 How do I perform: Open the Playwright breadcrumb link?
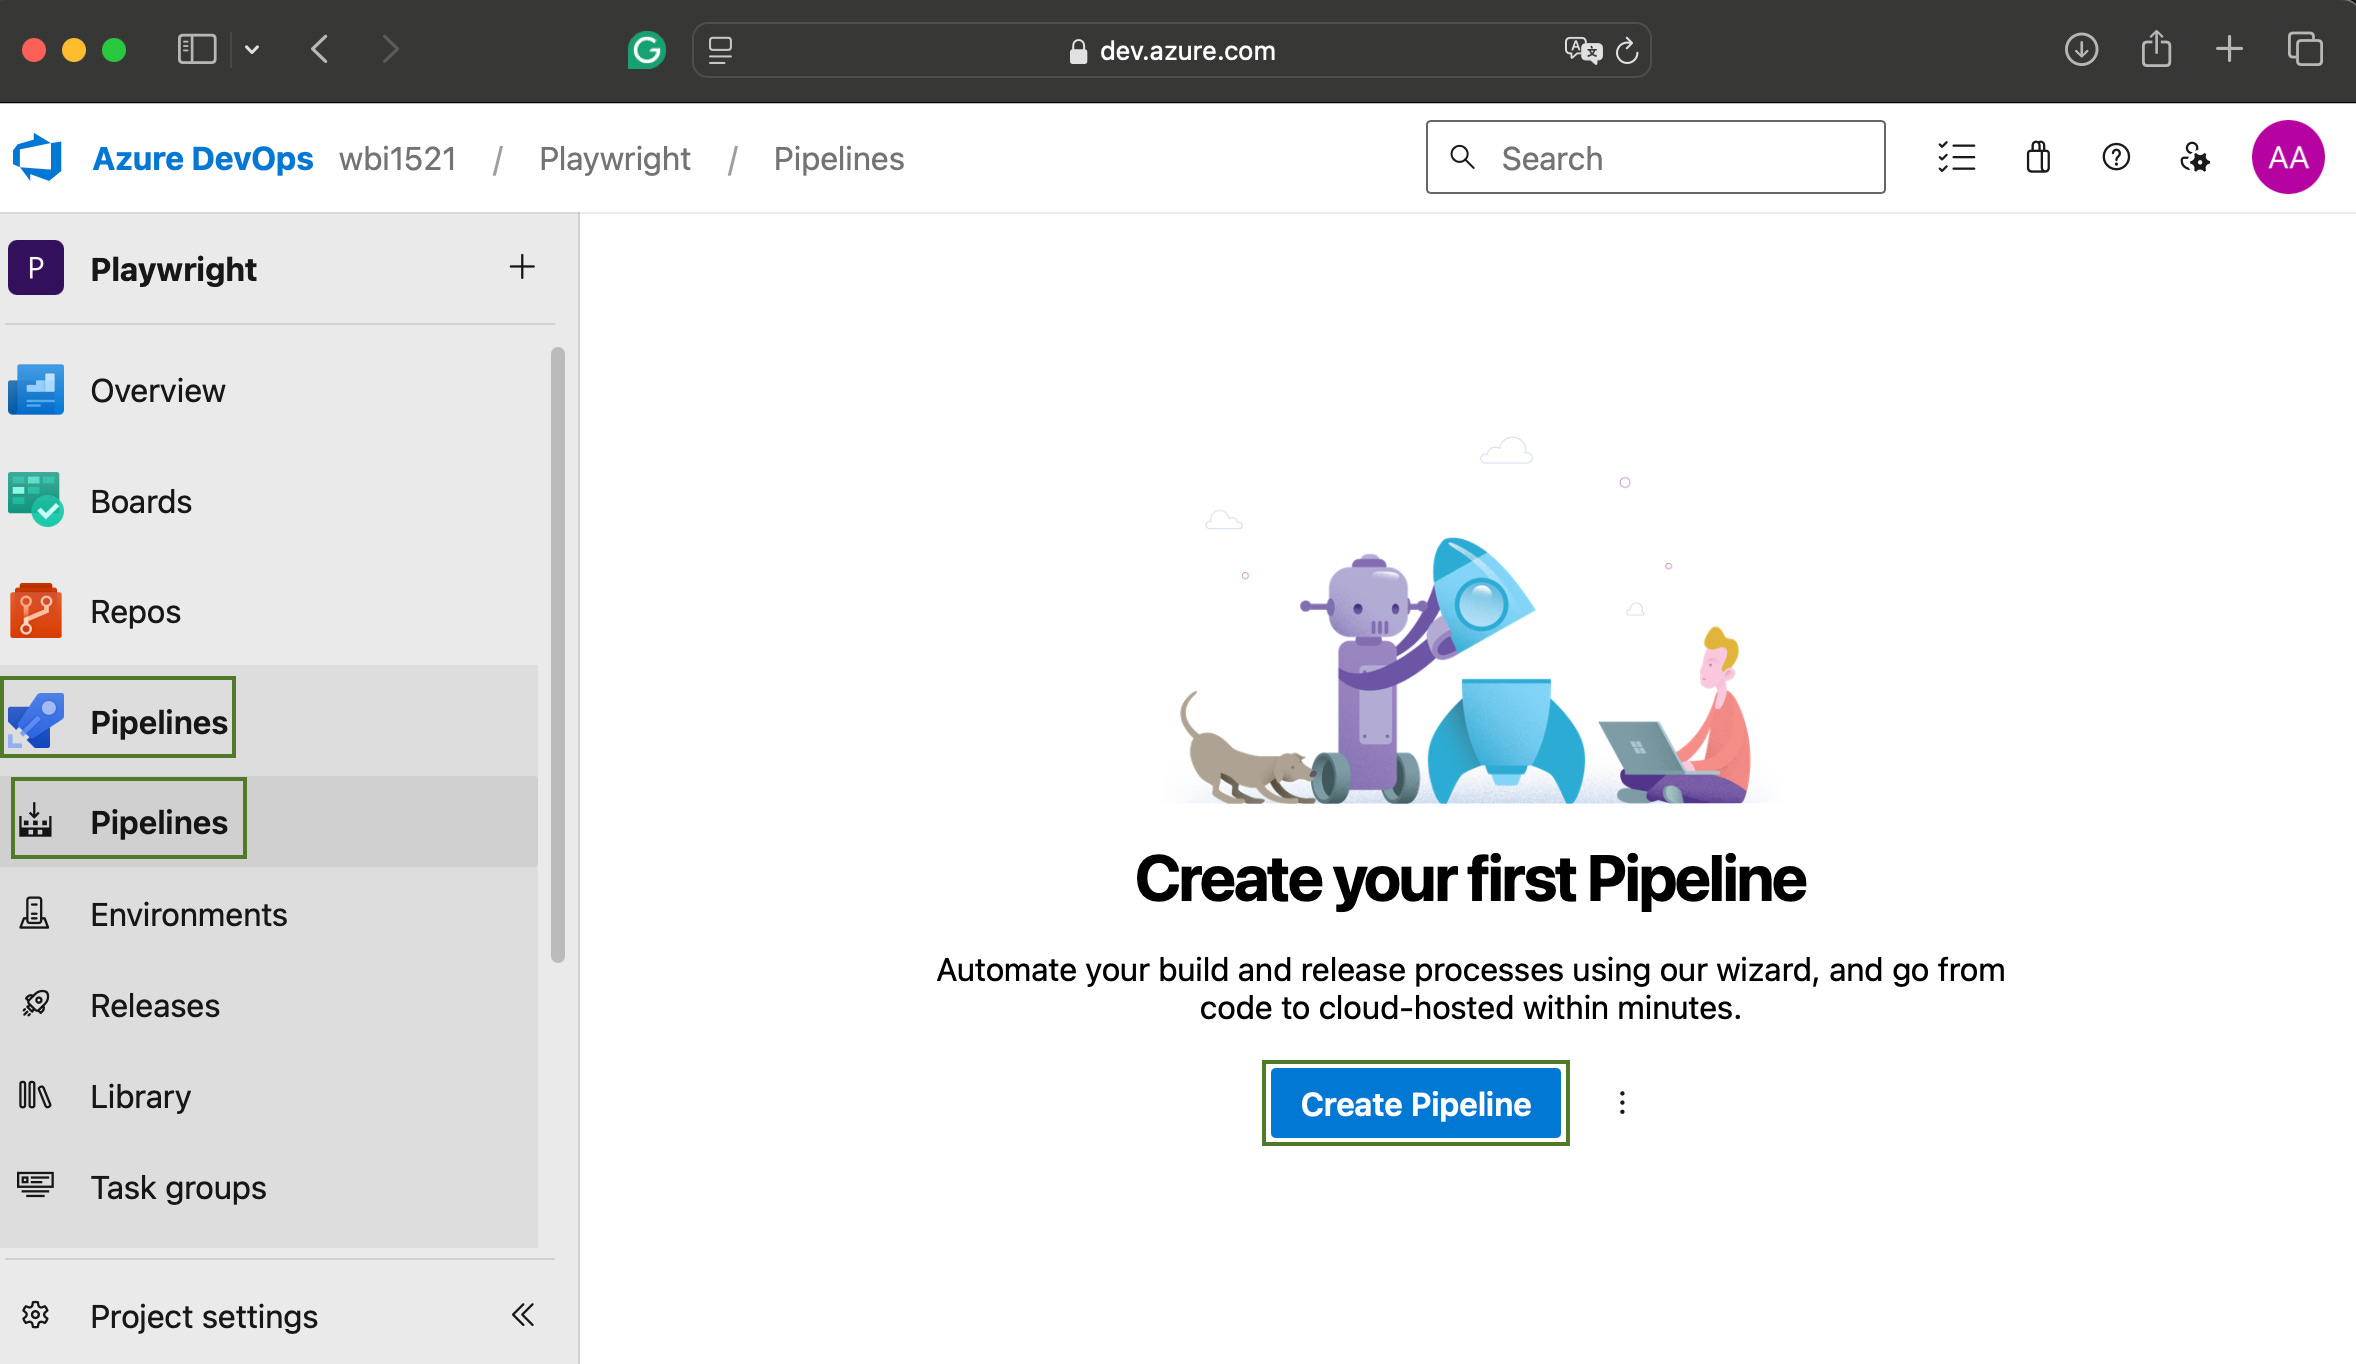point(615,158)
